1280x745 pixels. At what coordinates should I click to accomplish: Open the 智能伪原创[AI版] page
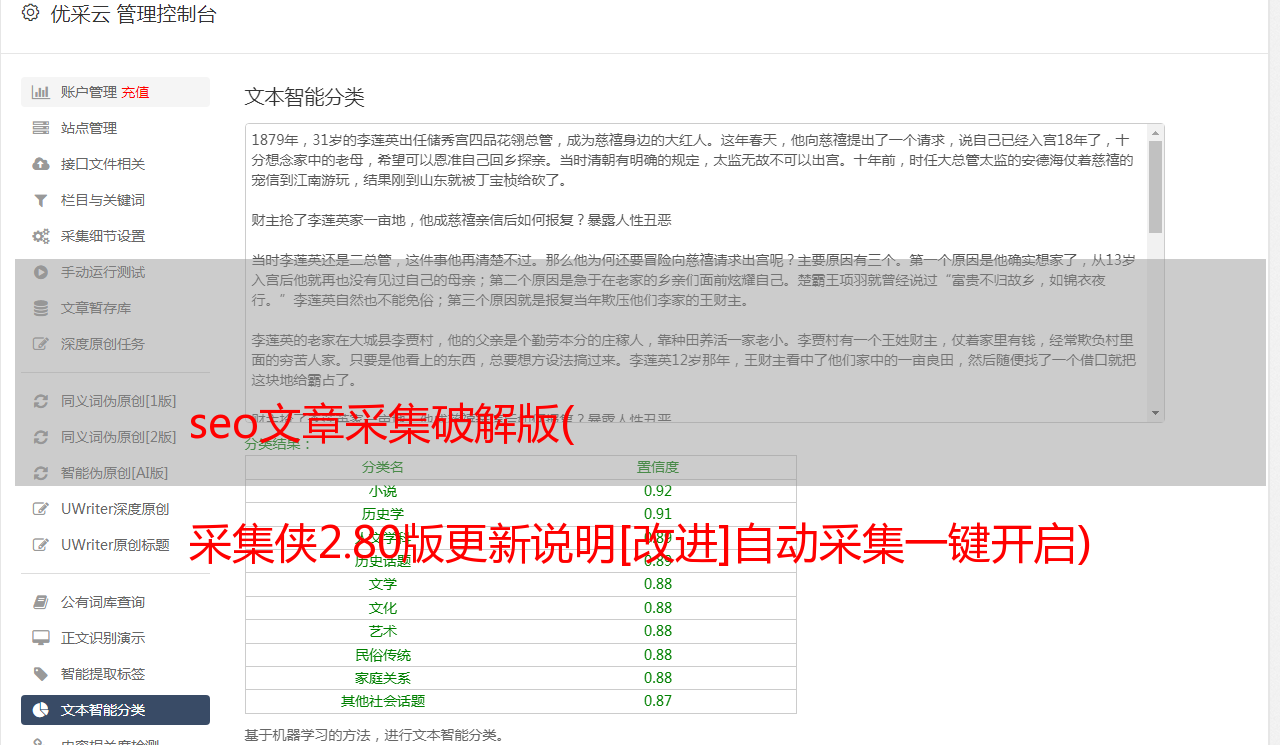(115, 473)
